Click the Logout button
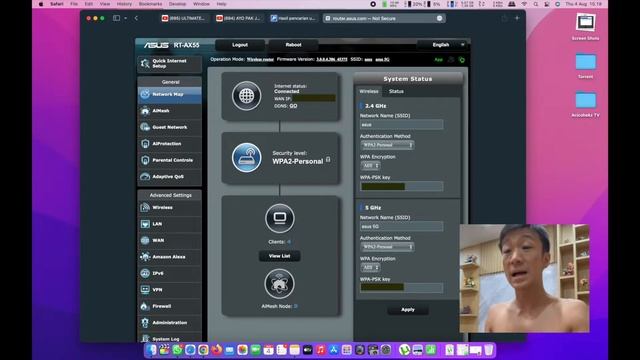The width and height of the screenshot is (640, 360). click(240, 45)
